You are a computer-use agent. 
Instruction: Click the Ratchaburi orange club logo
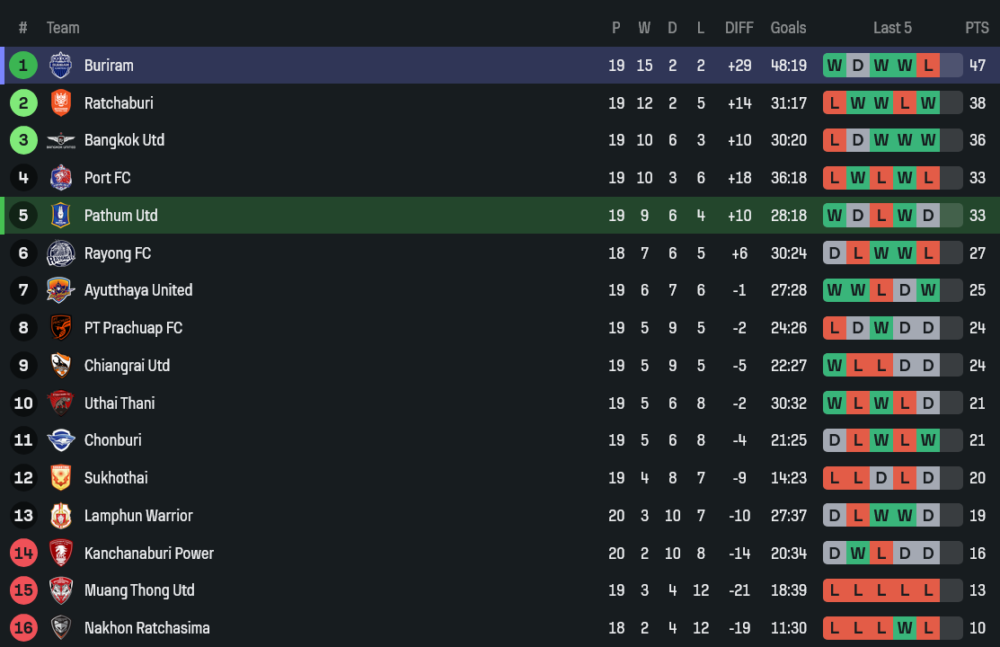point(61,103)
